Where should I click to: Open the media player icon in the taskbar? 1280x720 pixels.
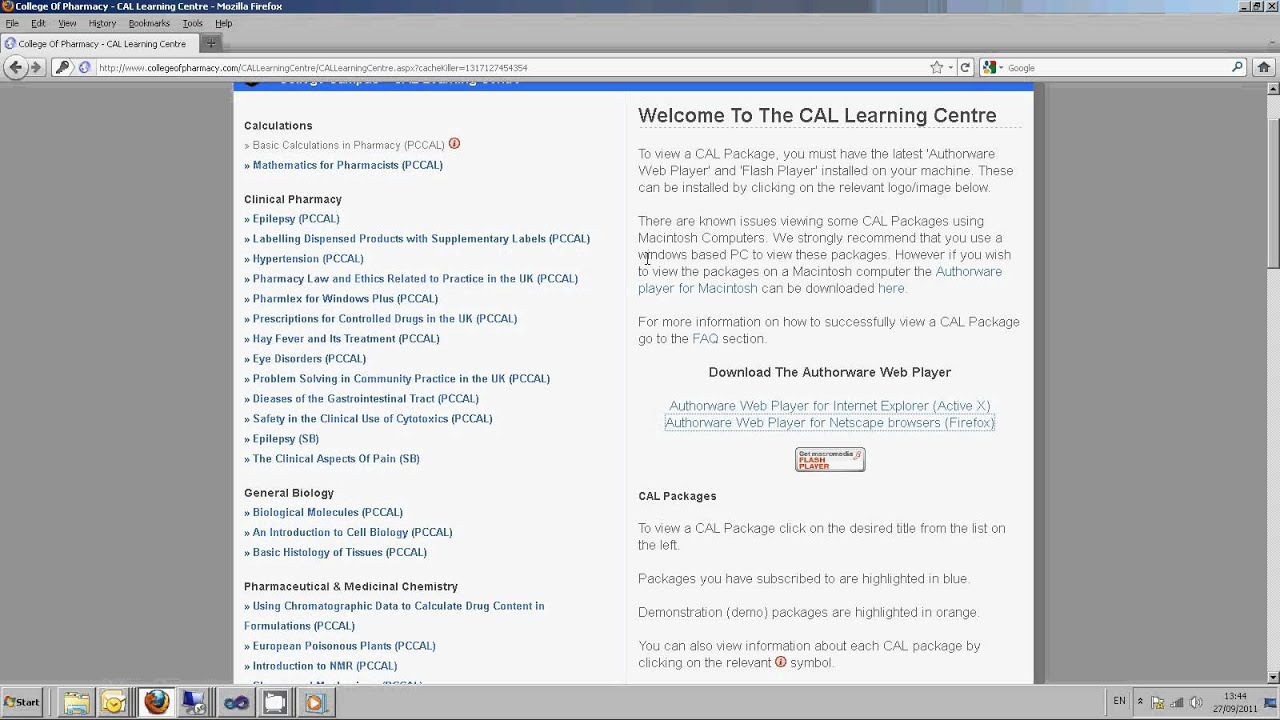click(x=315, y=703)
